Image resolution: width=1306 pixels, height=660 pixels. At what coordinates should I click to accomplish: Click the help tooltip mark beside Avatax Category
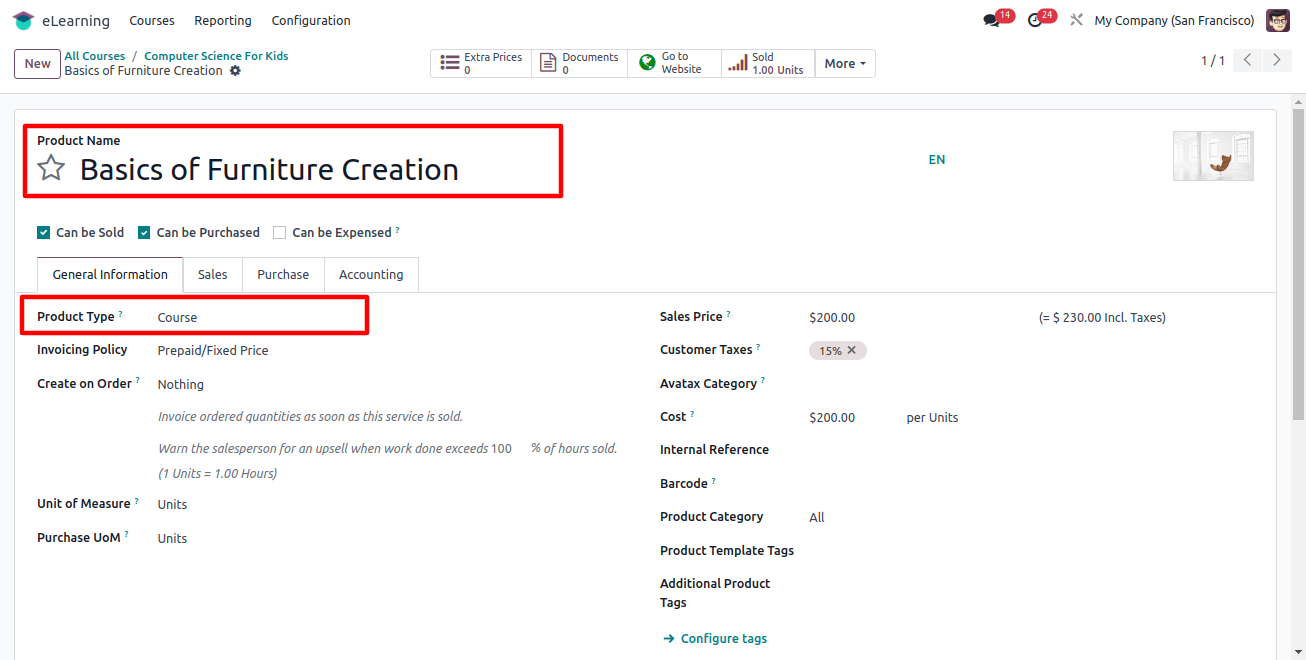[763, 381]
